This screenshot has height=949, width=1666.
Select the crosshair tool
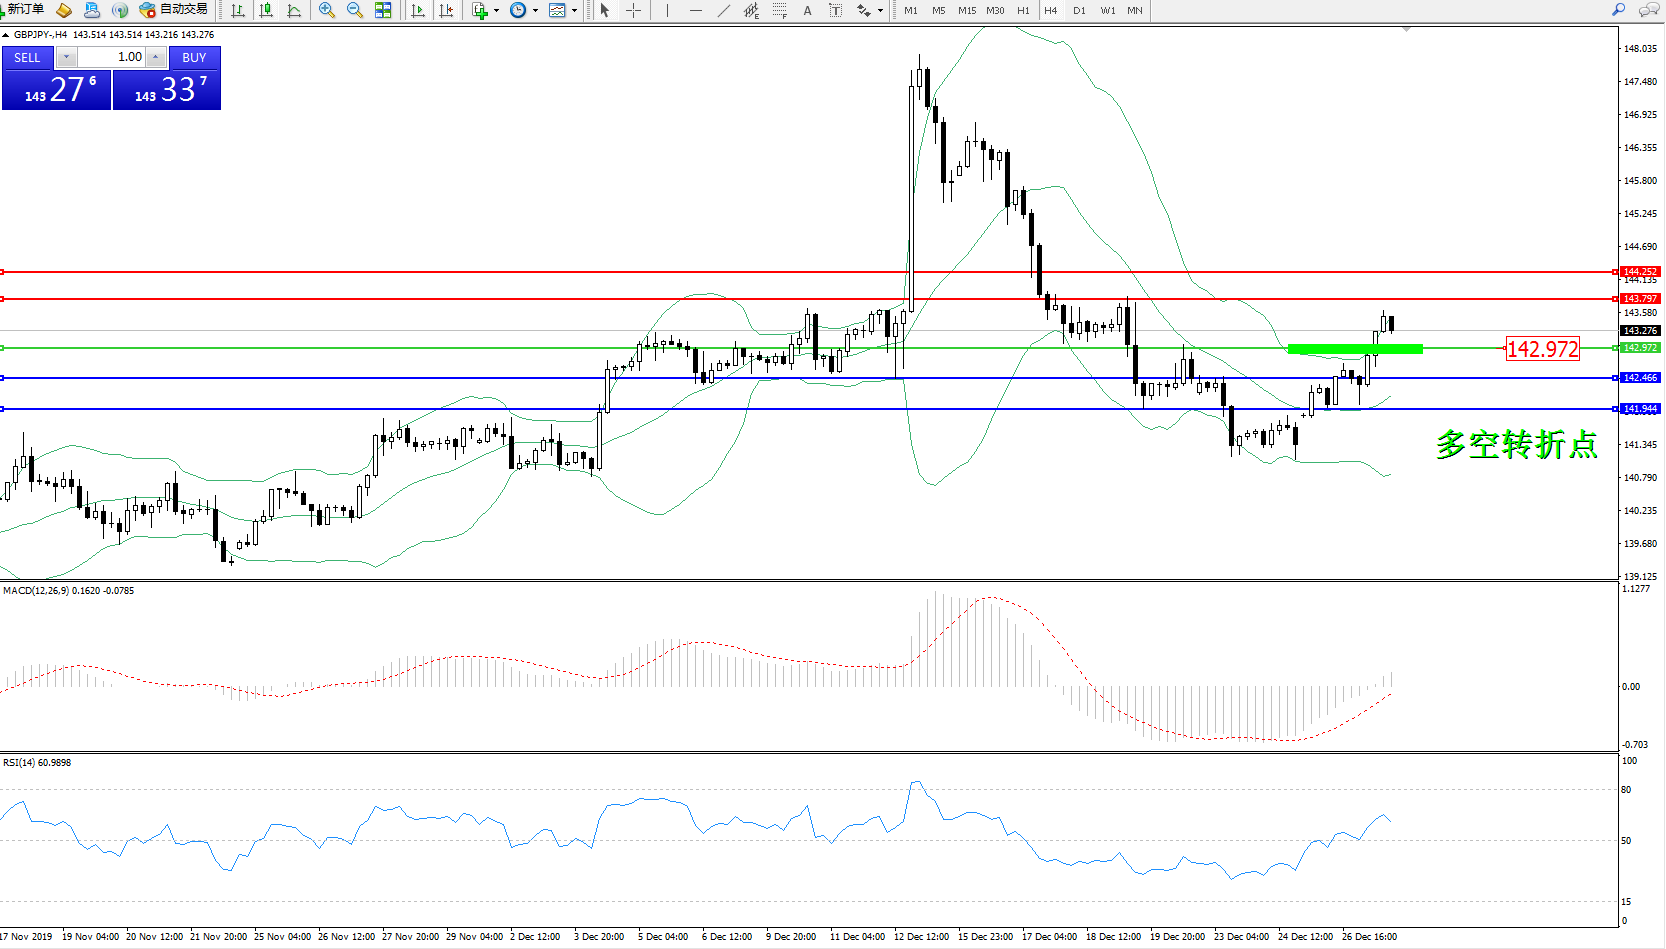coord(633,10)
